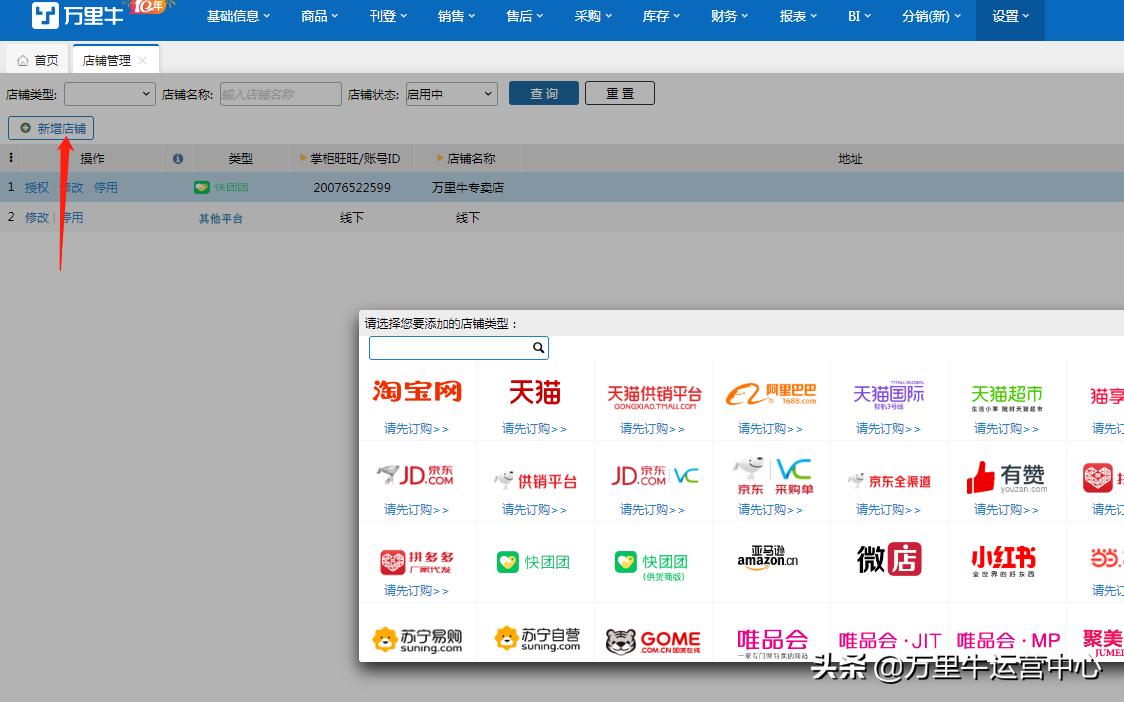
Task: Click the 店铺名称 input field
Action: click(280, 93)
